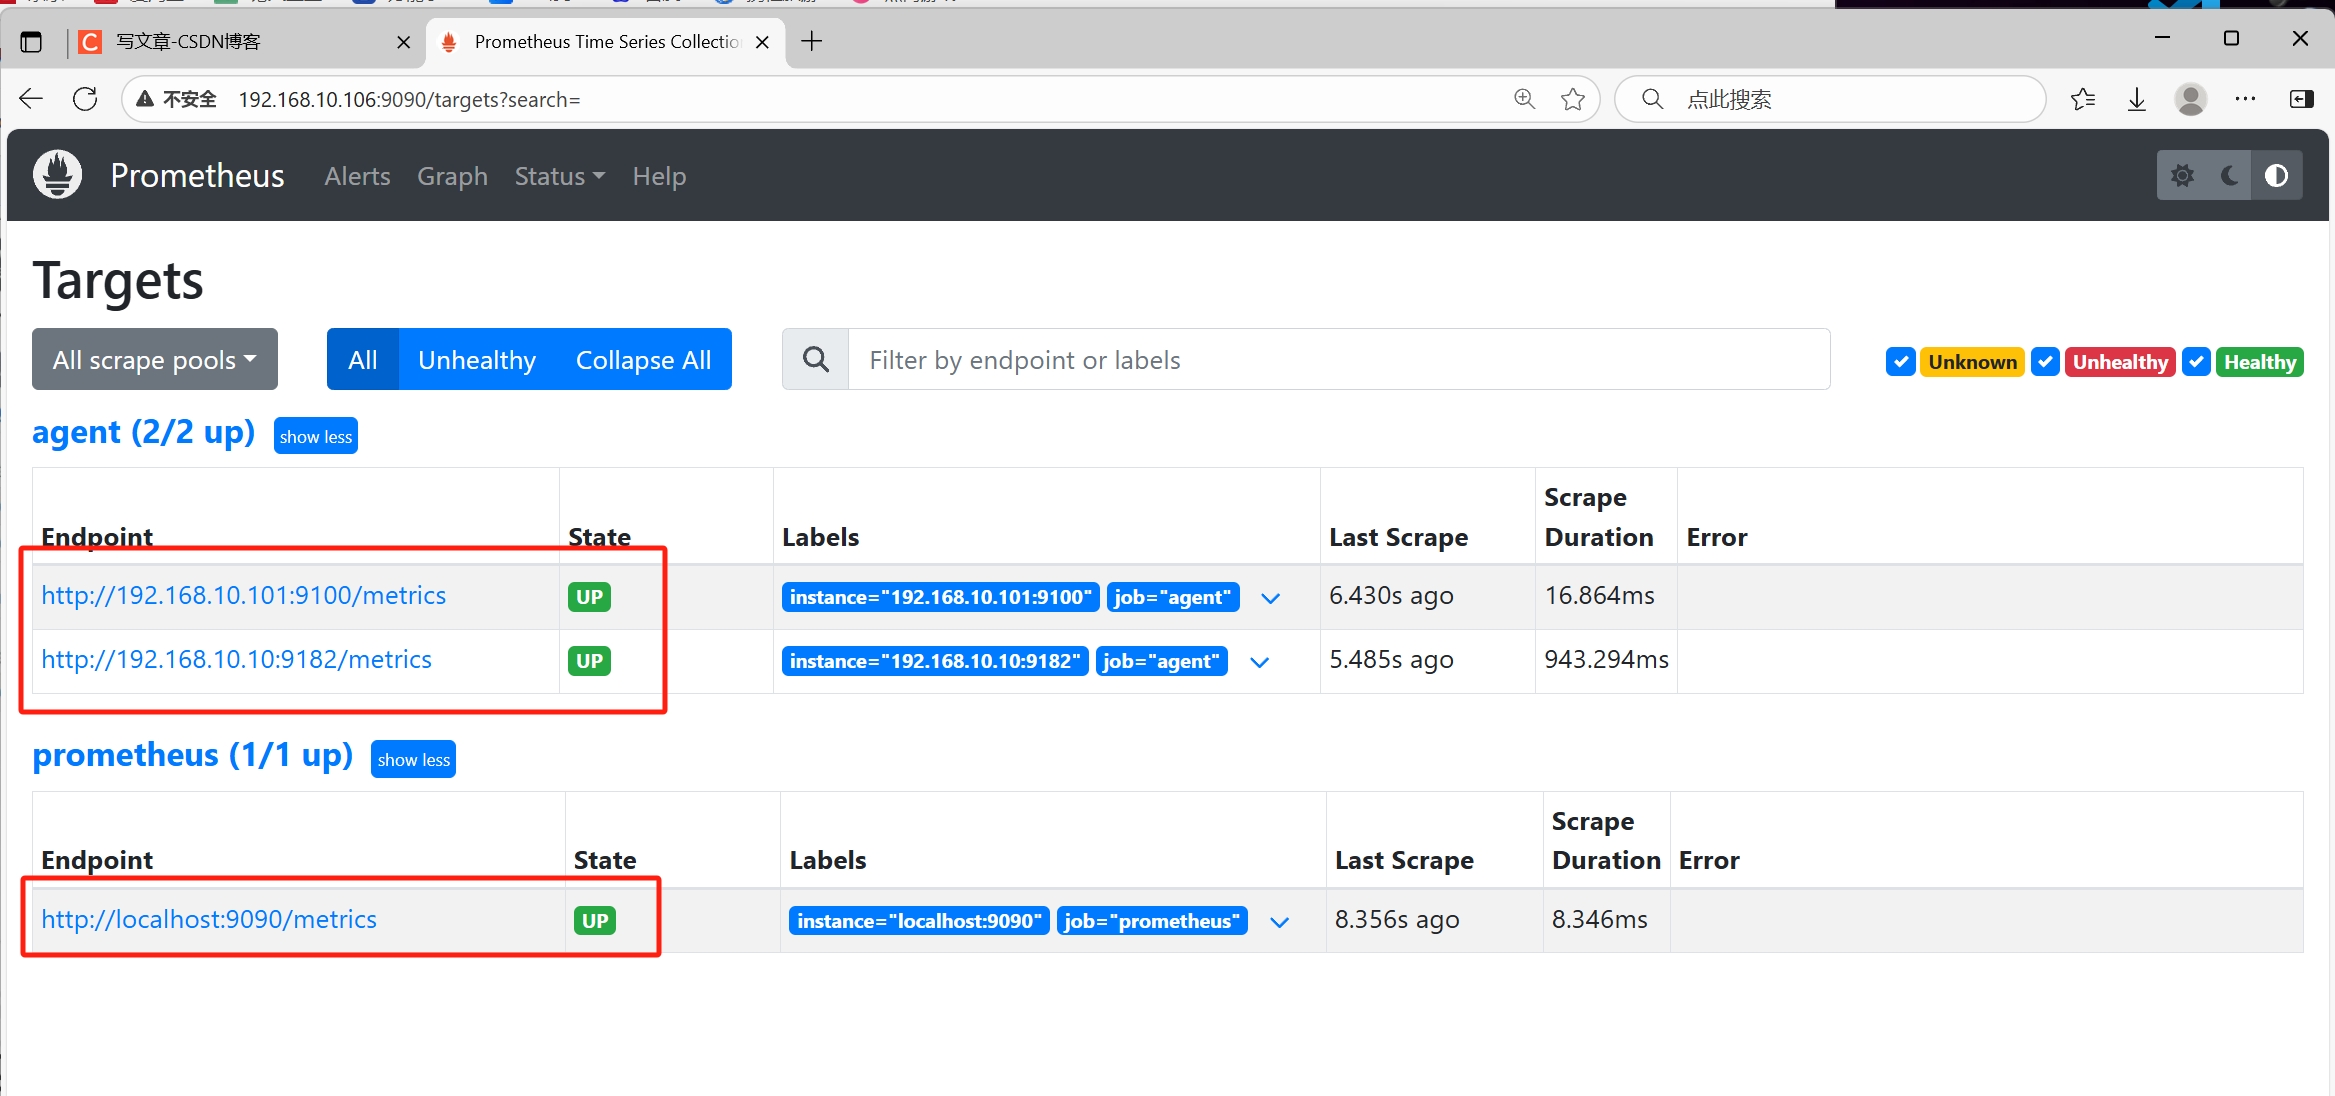The image size is (2335, 1096).
Task: Uncheck the Healthy state filter checkbox
Action: (x=2196, y=362)
